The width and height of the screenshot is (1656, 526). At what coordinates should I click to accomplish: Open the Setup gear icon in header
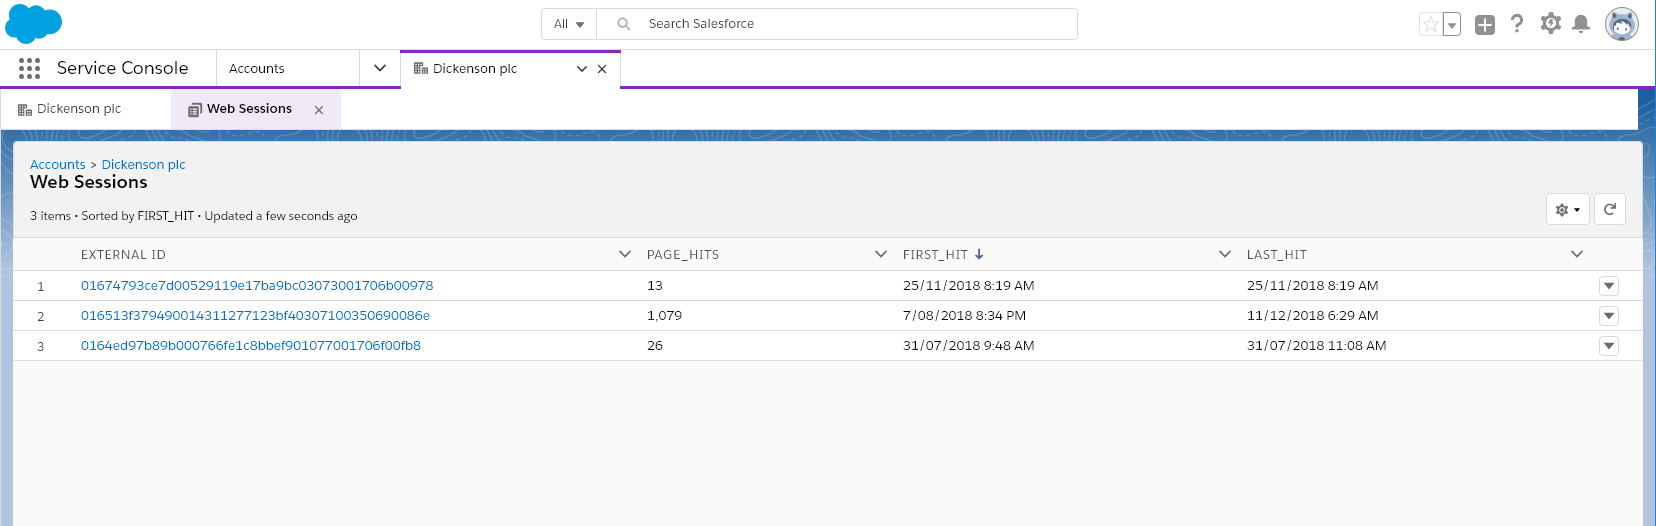coord(1550,23)
